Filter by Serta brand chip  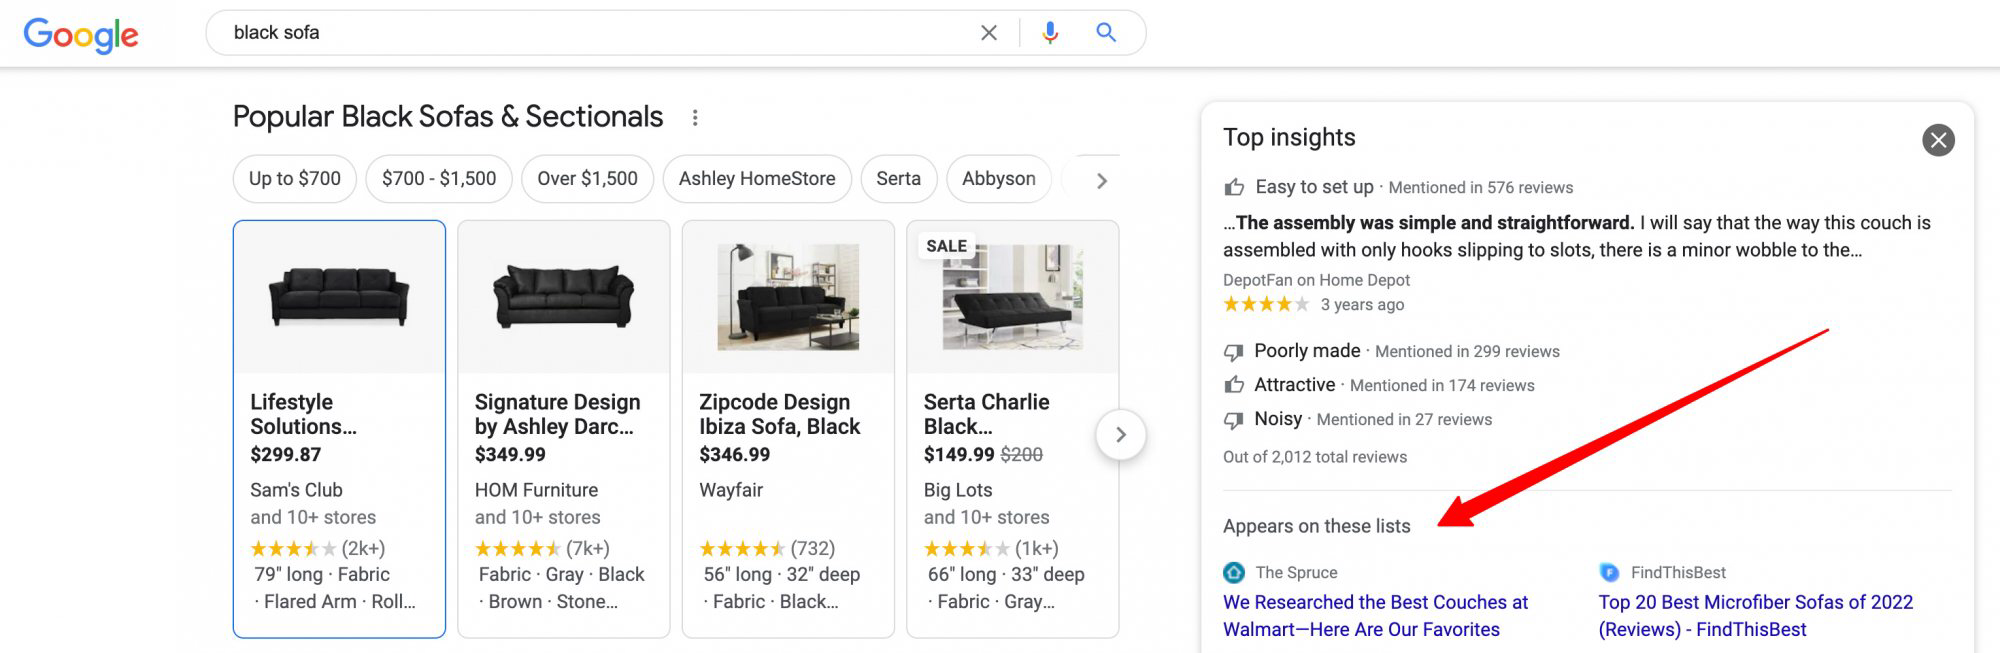[x=898, y=179]
